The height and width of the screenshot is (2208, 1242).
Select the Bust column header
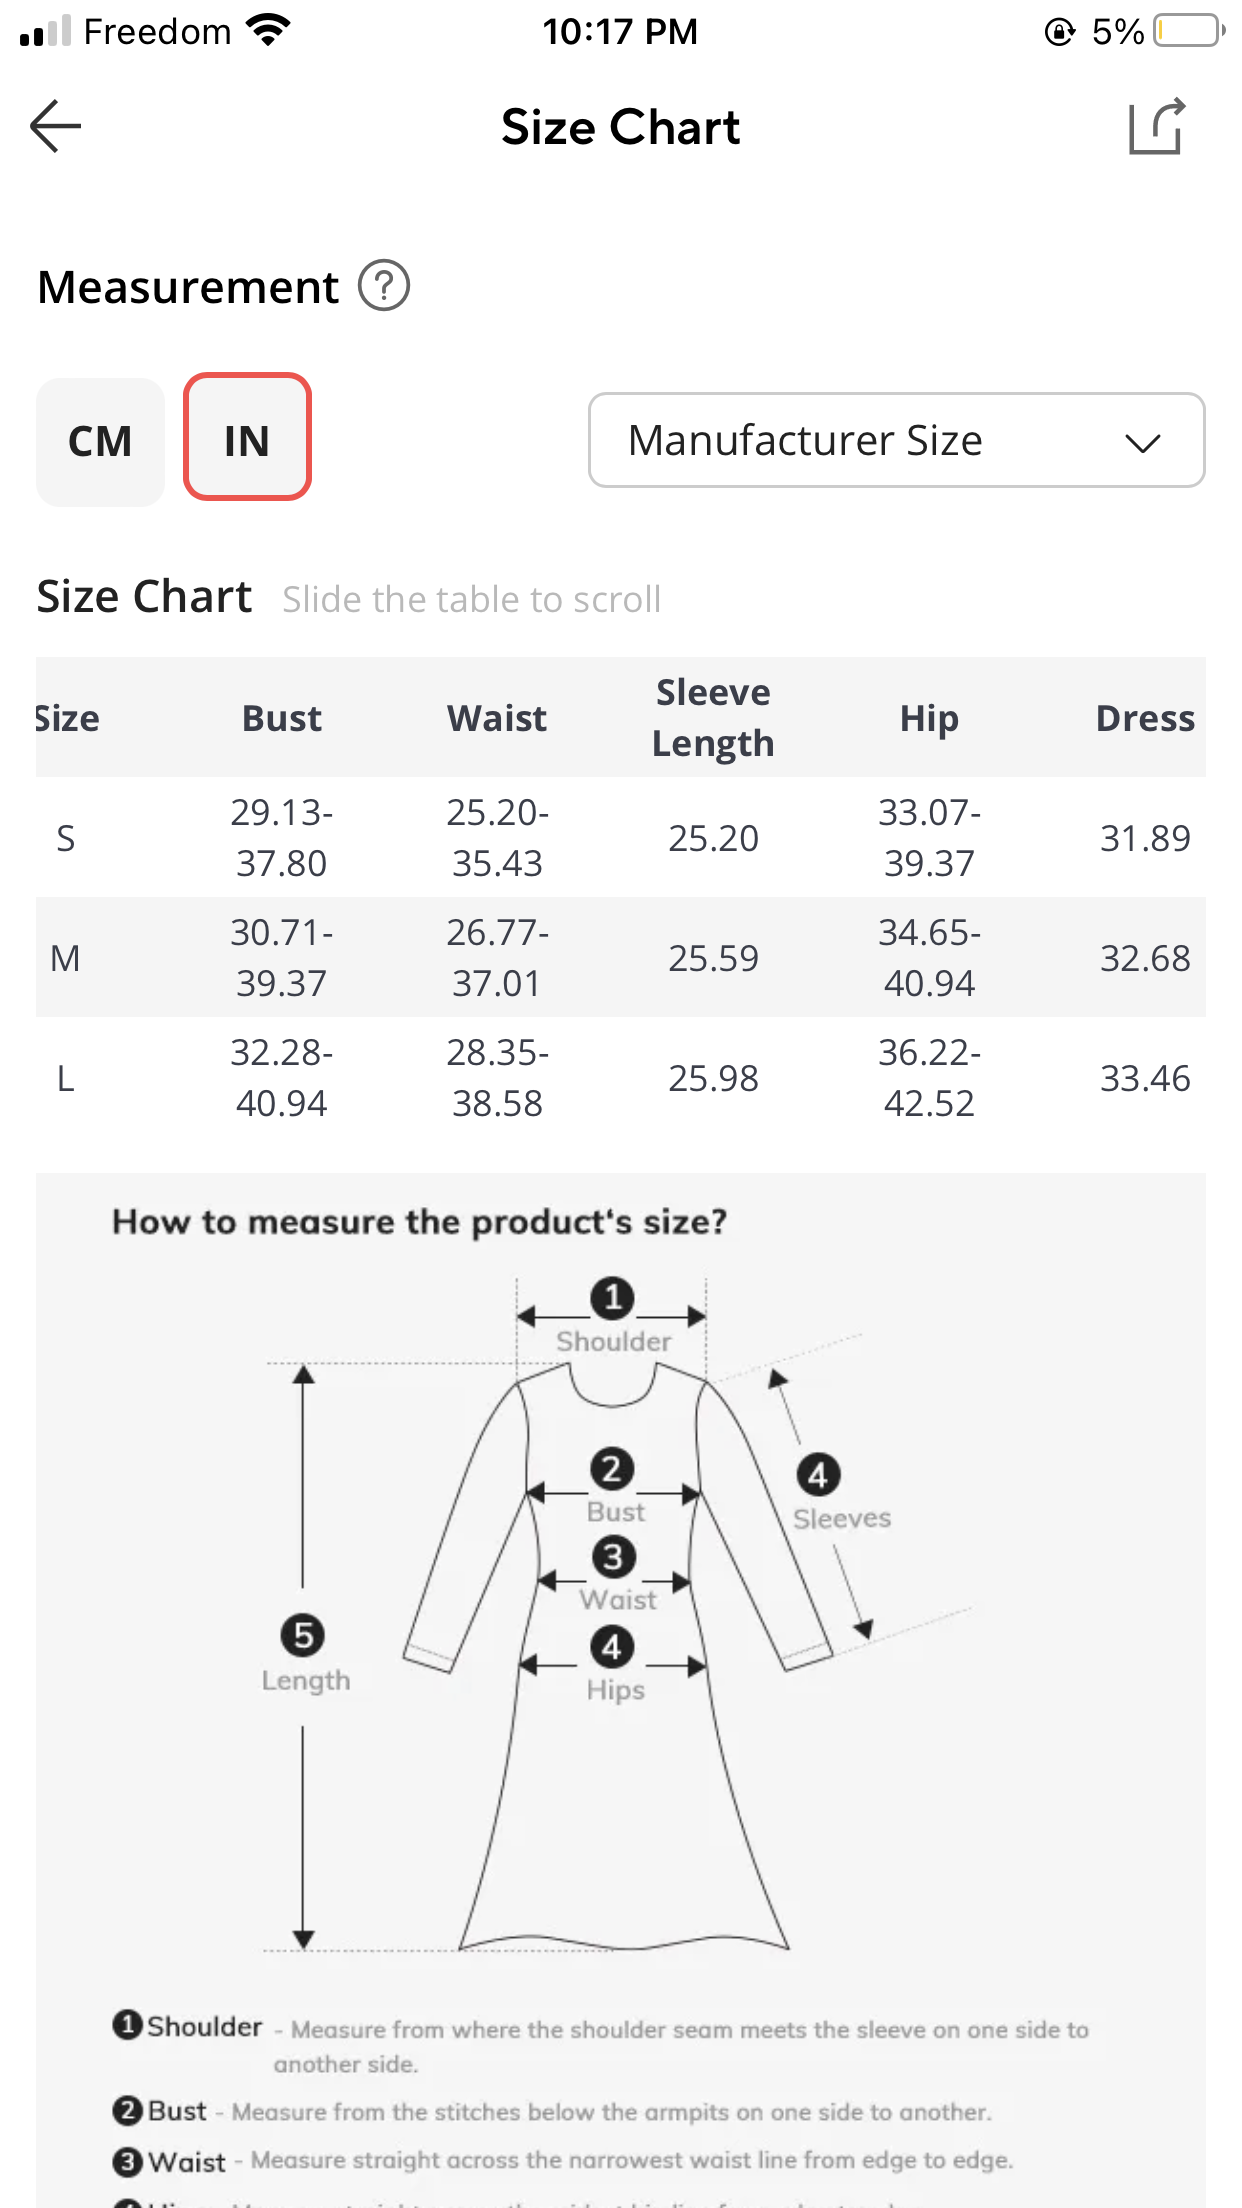[x=282, y=718]
